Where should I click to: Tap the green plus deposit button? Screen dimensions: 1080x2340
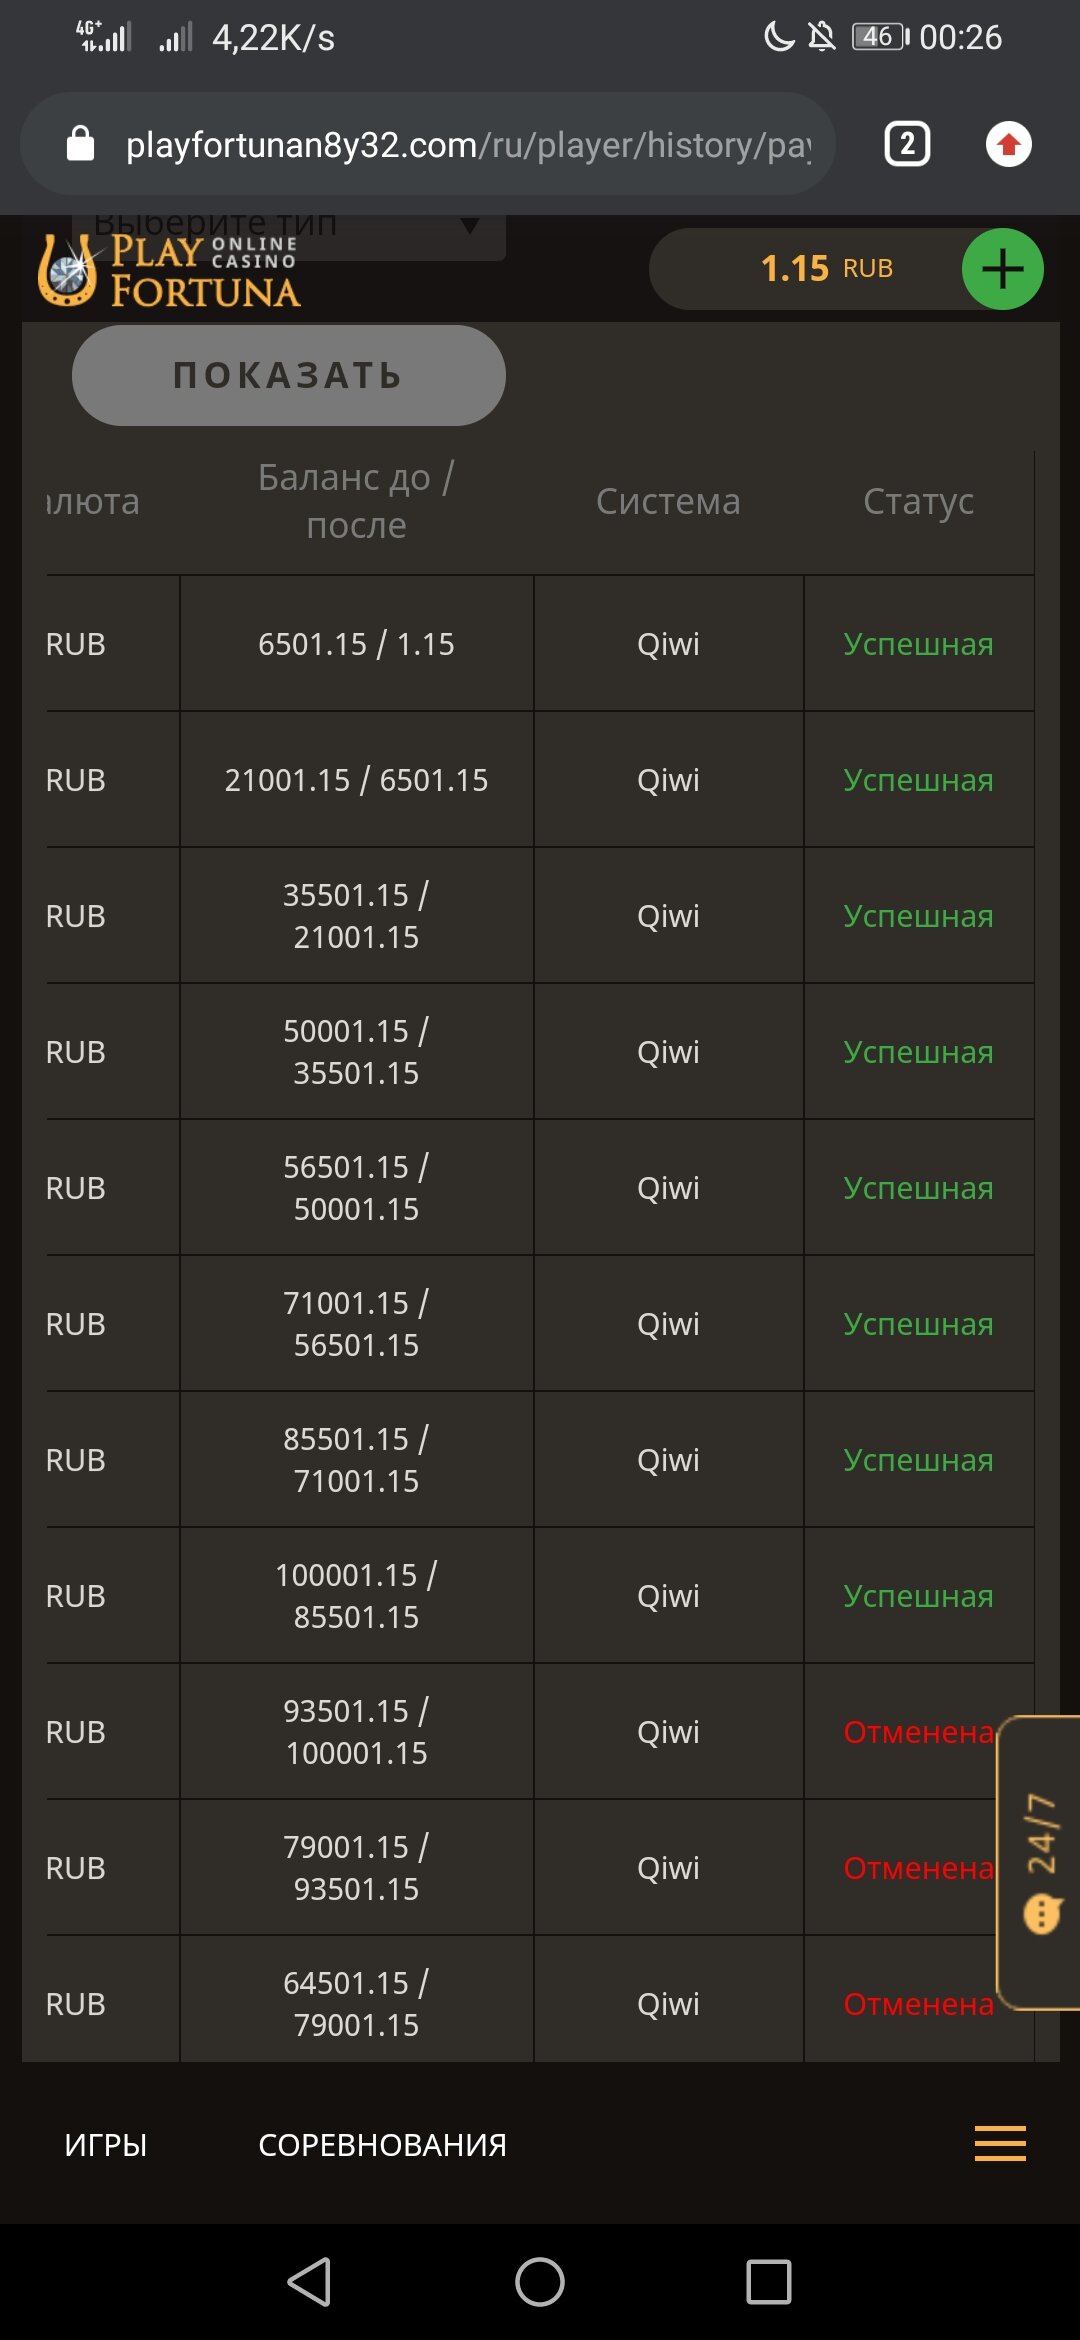(1002, 269)
